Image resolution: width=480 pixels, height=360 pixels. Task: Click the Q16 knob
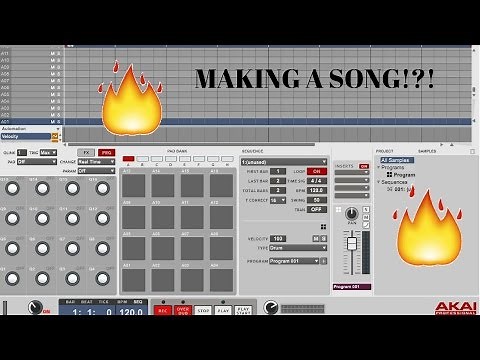point(102,188)
